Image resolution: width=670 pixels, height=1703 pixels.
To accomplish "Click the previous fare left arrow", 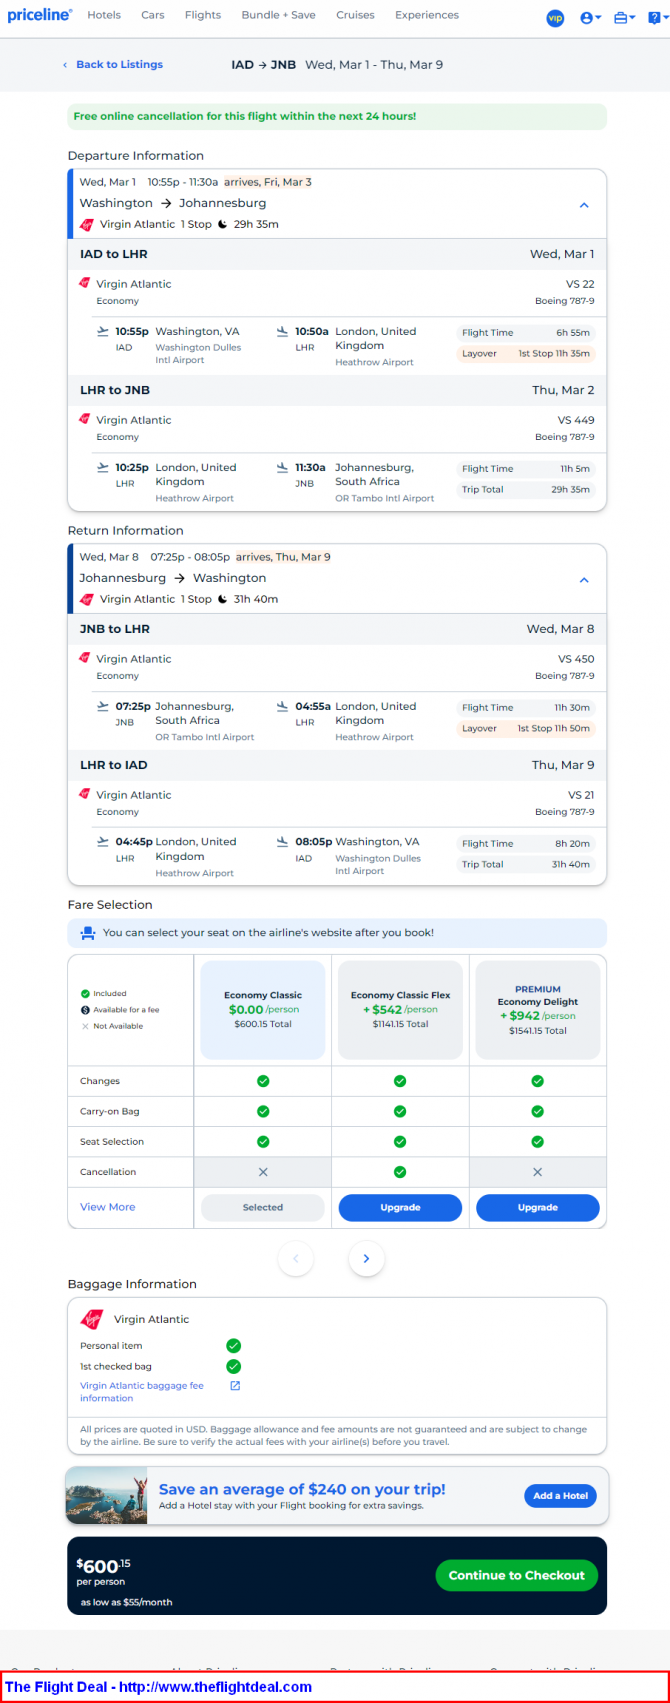I will point(296,1258).
